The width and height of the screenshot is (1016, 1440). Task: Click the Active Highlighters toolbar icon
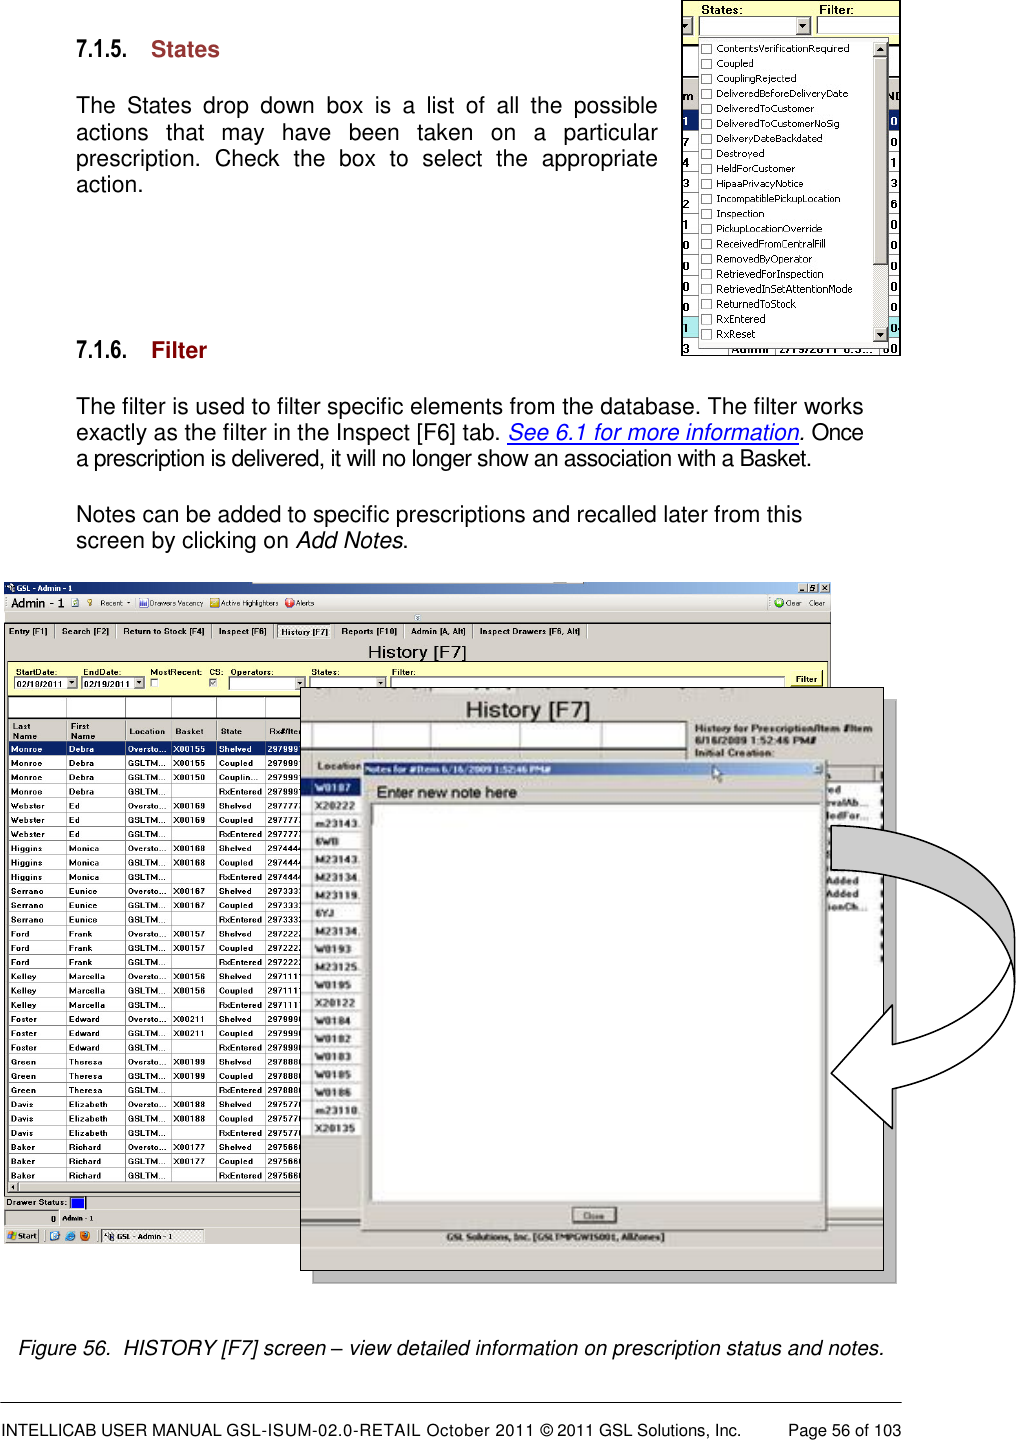(x=240, y=603)
